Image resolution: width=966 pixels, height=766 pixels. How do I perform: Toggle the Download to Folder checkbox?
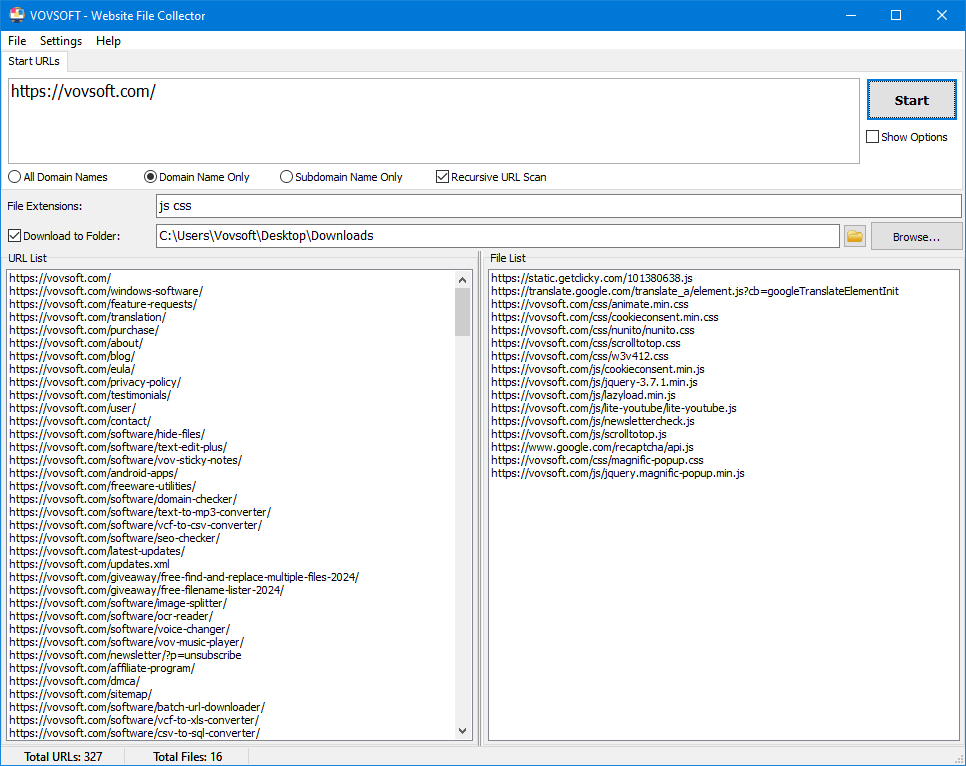click(x=14, y=236)
